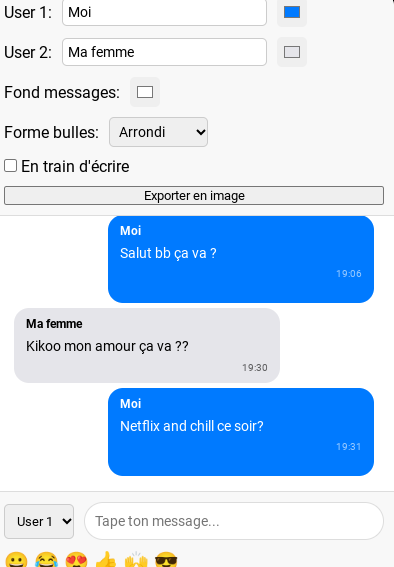Open the Forme bulles dropdown
This screenshot has width=394, height=567.
[x=158, y=132]
